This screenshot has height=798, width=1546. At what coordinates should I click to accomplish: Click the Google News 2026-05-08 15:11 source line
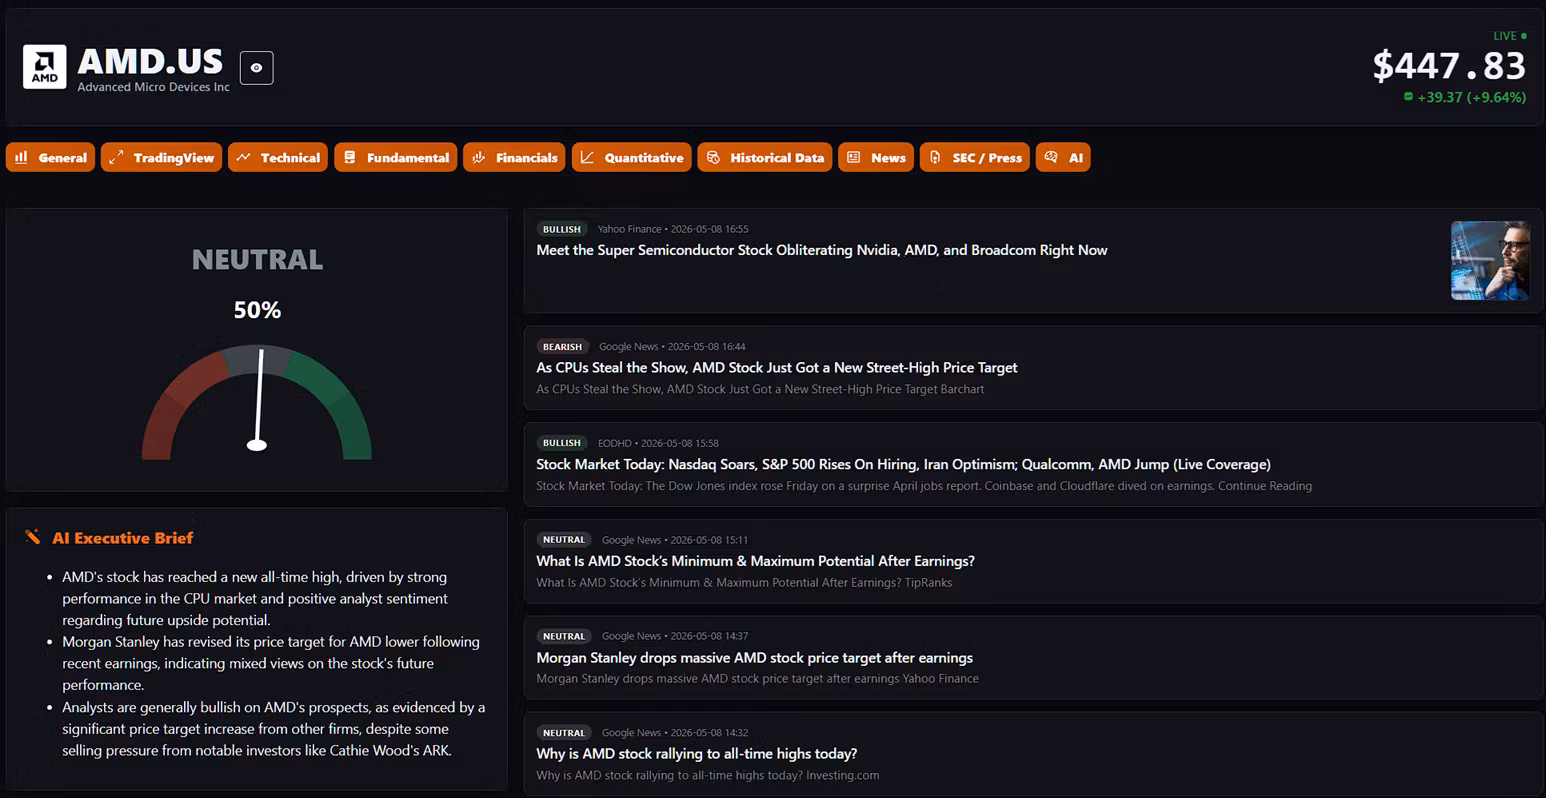[675, 540]
